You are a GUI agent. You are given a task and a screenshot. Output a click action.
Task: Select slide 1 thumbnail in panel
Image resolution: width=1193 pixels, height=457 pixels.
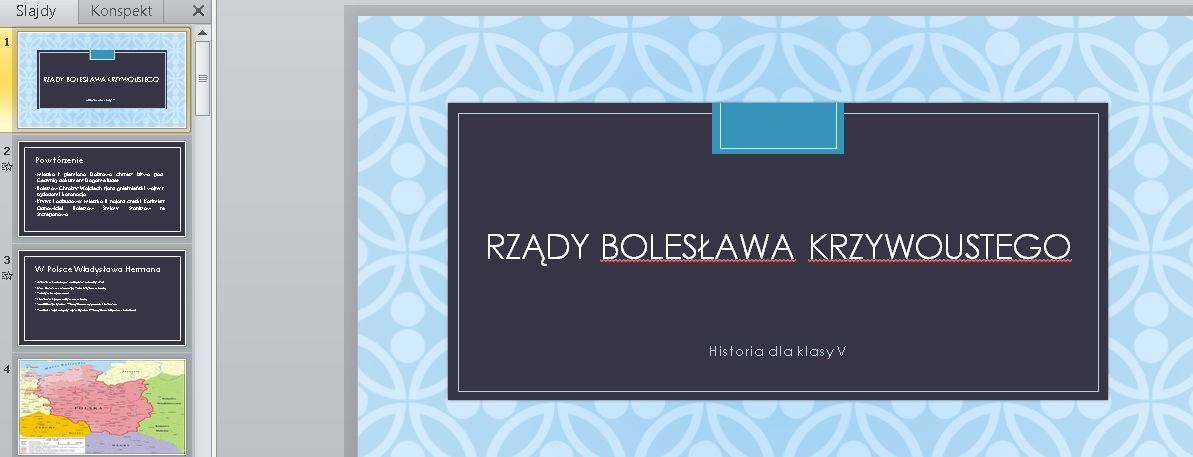(103, 81)
